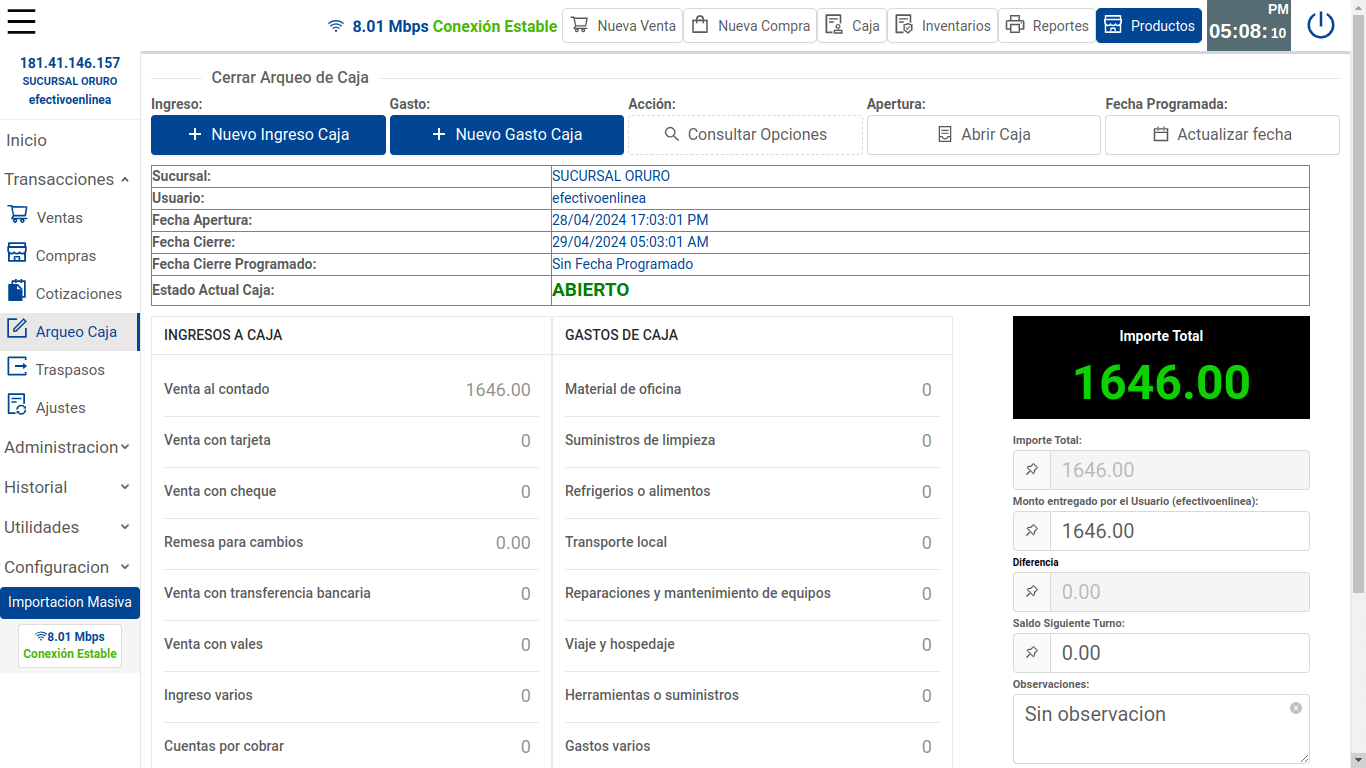The width and height of the screenshot is (1366, 768).
Task: Click Fecha Cierre value 29/04/2024
Action: coord(630,242)
